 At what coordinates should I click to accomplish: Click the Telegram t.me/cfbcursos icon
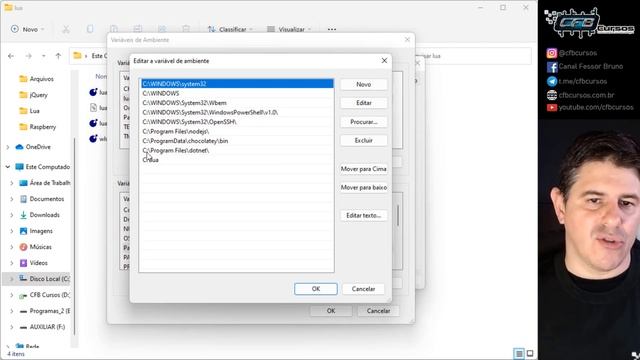coord(552,81)
